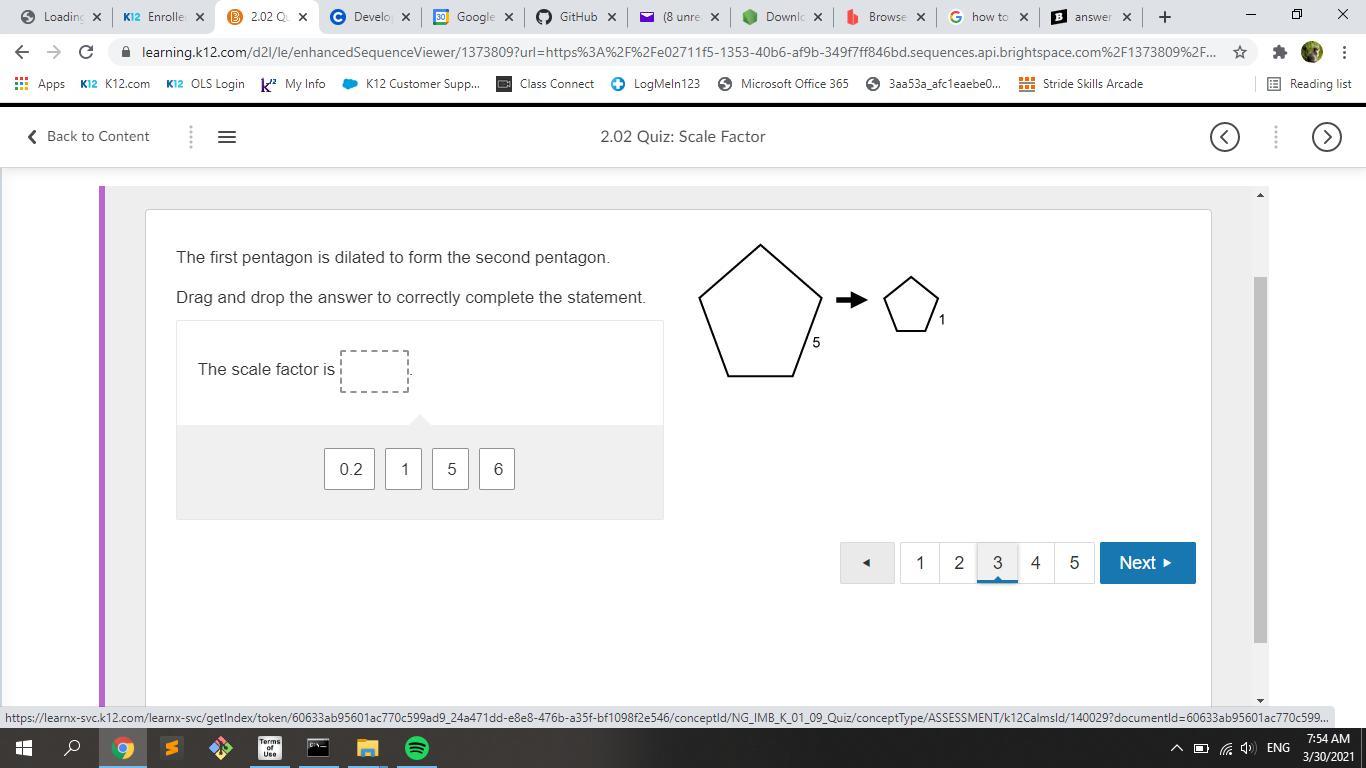Viewport: 1366px width, 768px height.
Task: Open network settings in system tray
Action: (1226, 748)
